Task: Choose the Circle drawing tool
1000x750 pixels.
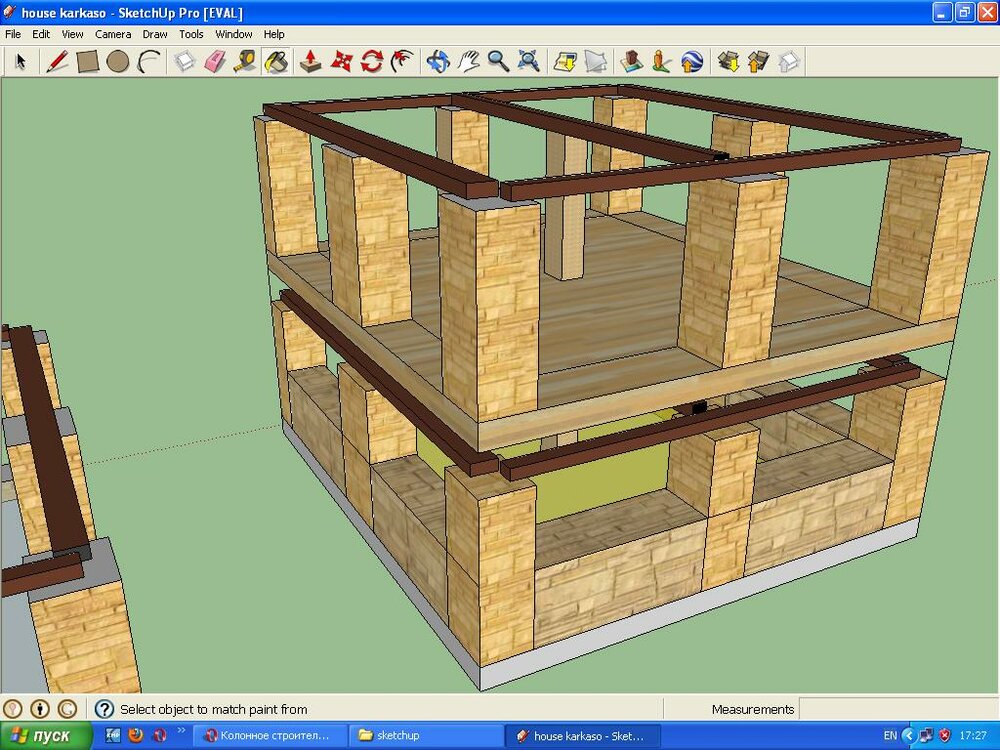Action: click(118, 62)
